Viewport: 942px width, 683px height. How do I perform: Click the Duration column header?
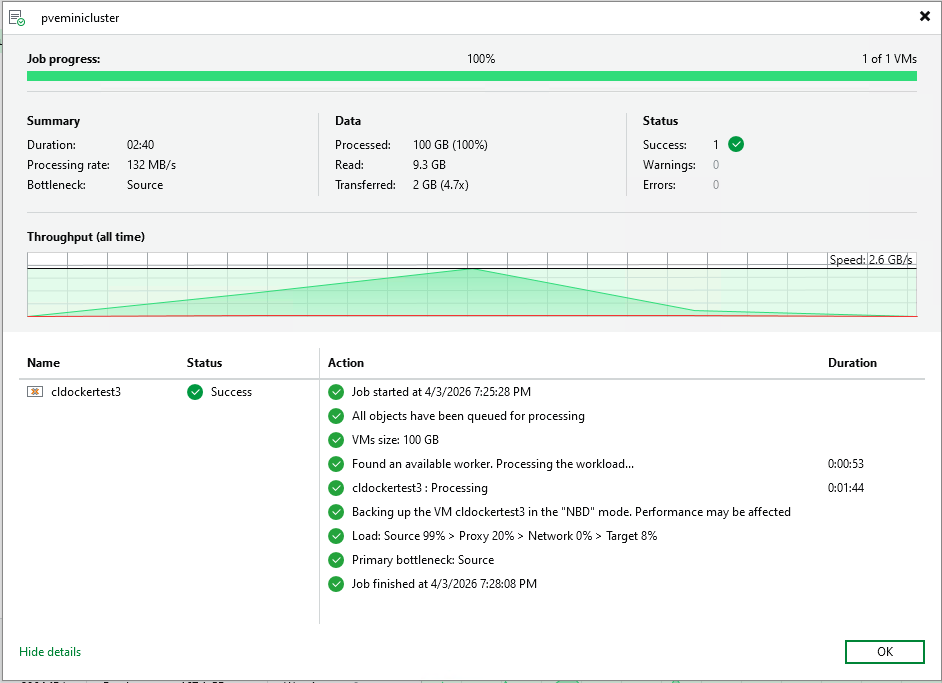[852, 363]
